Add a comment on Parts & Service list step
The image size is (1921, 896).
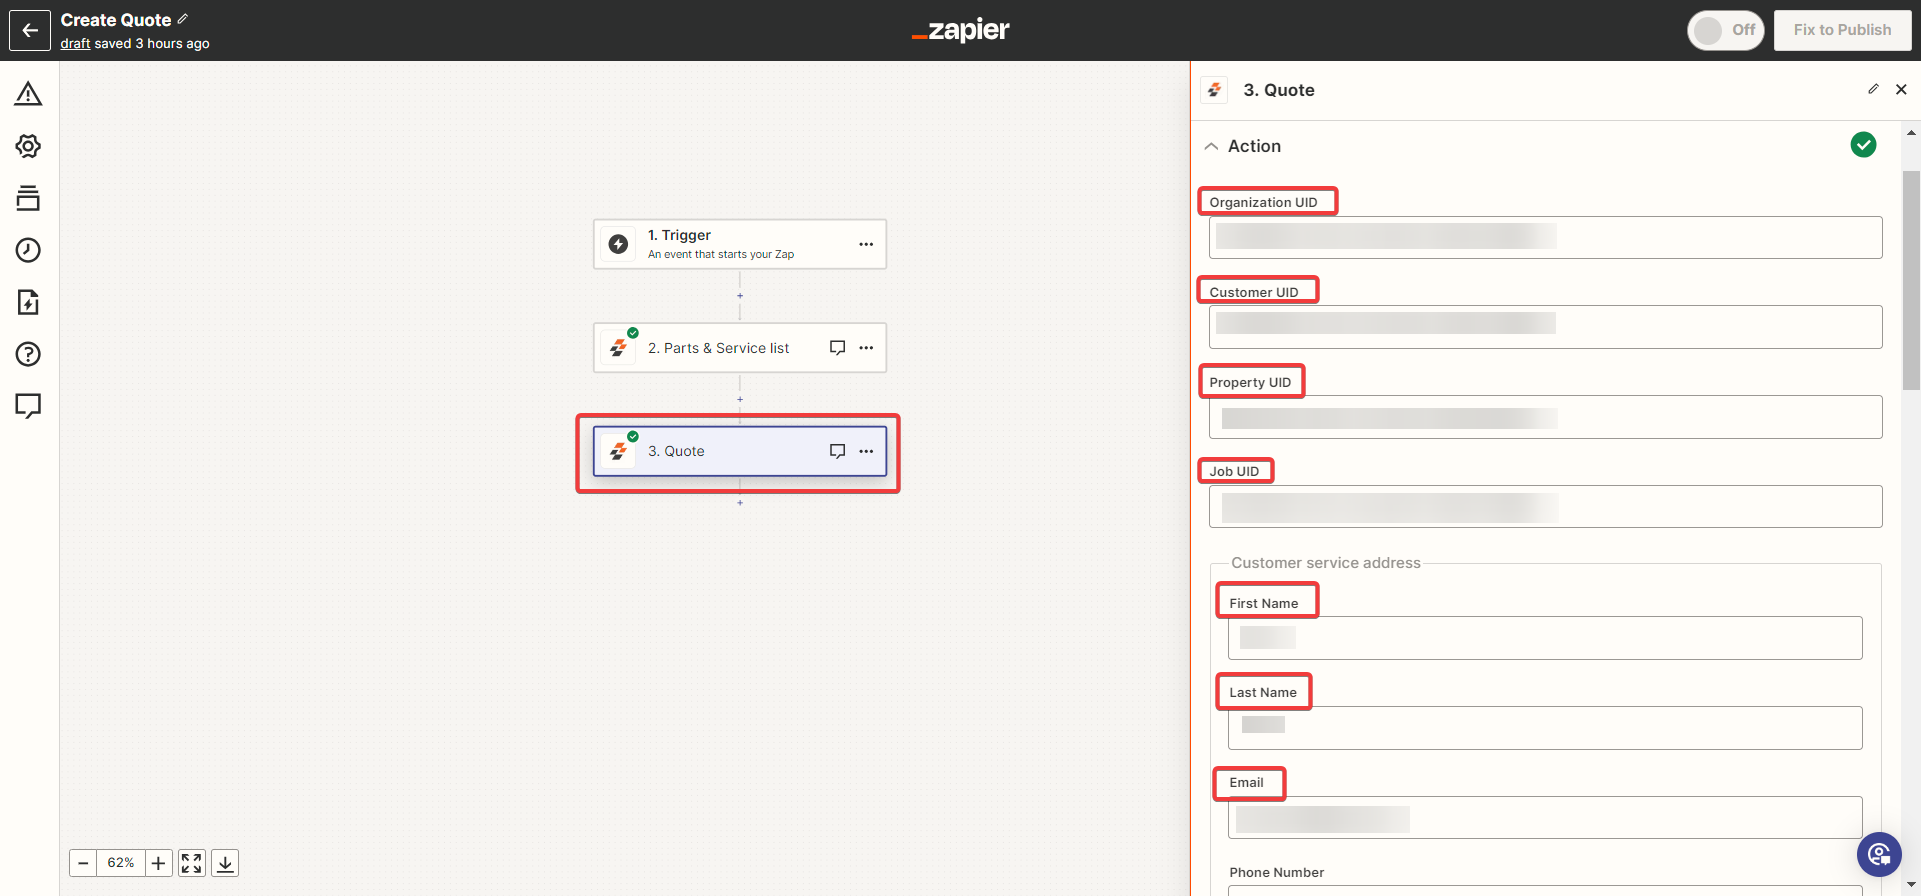click(838, 348)
